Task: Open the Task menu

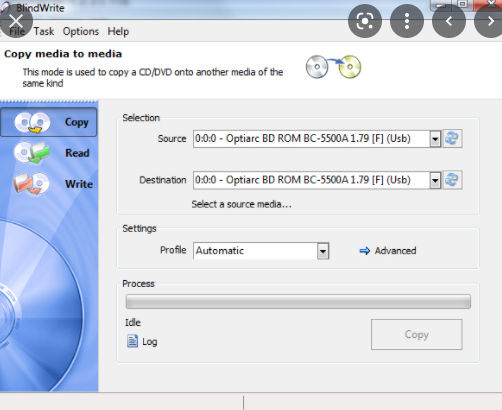Action: coord(44,31)
